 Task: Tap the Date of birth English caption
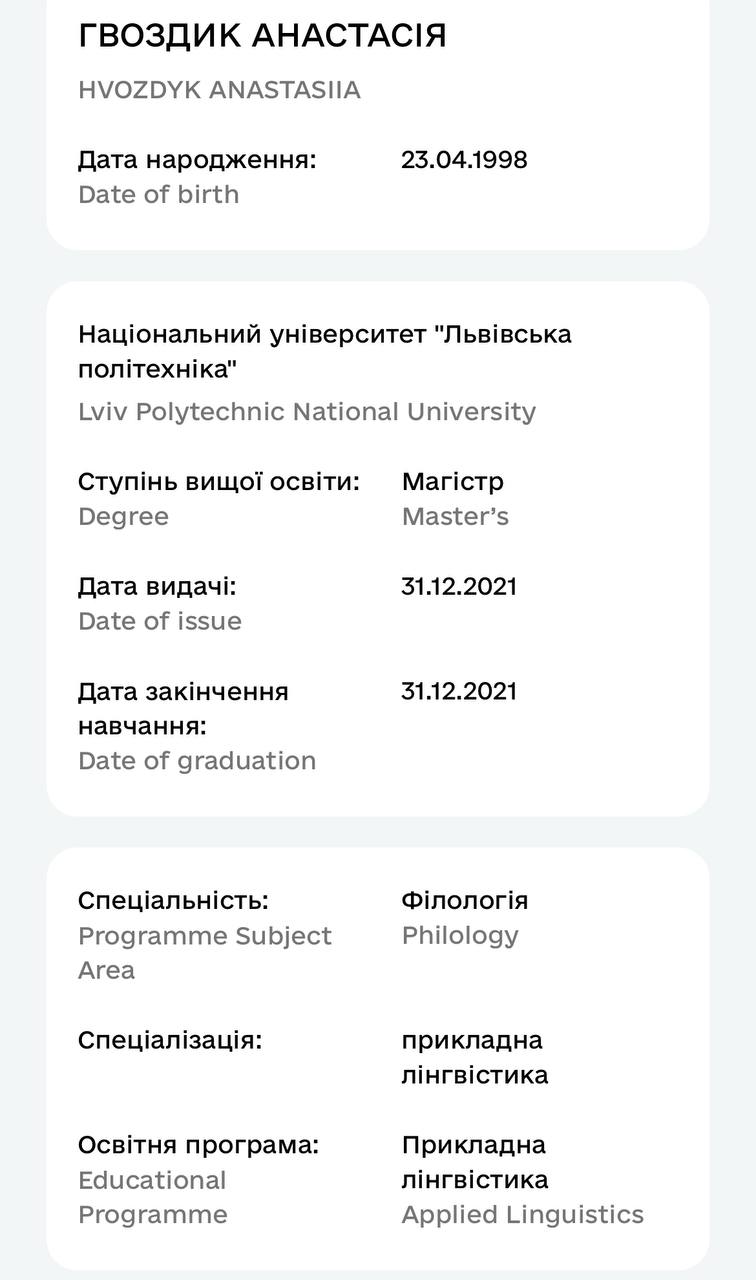click(x=158, y=194)
